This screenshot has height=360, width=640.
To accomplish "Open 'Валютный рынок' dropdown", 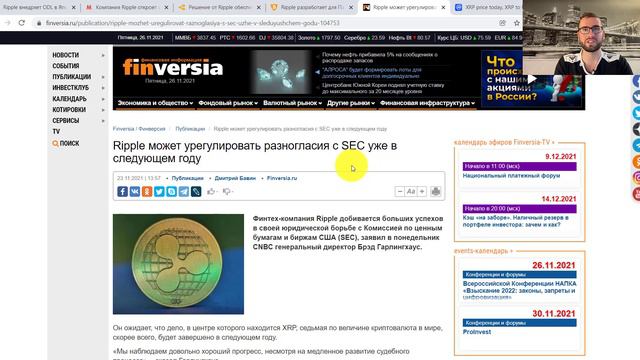I will coord(292,103).
